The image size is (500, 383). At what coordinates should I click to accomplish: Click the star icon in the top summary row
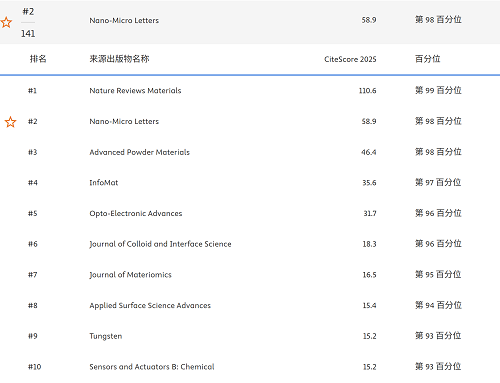point(6,23)
